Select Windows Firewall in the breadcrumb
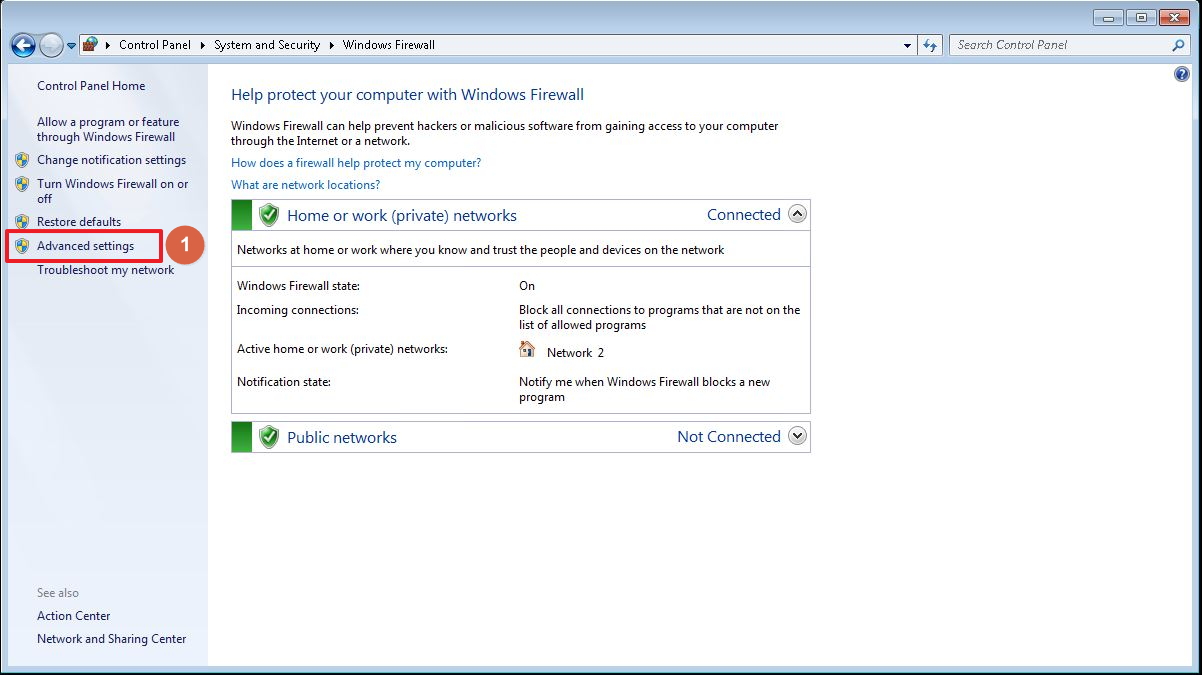Image resolution: width=1202 pixels, height=675 pixels. 389,45
